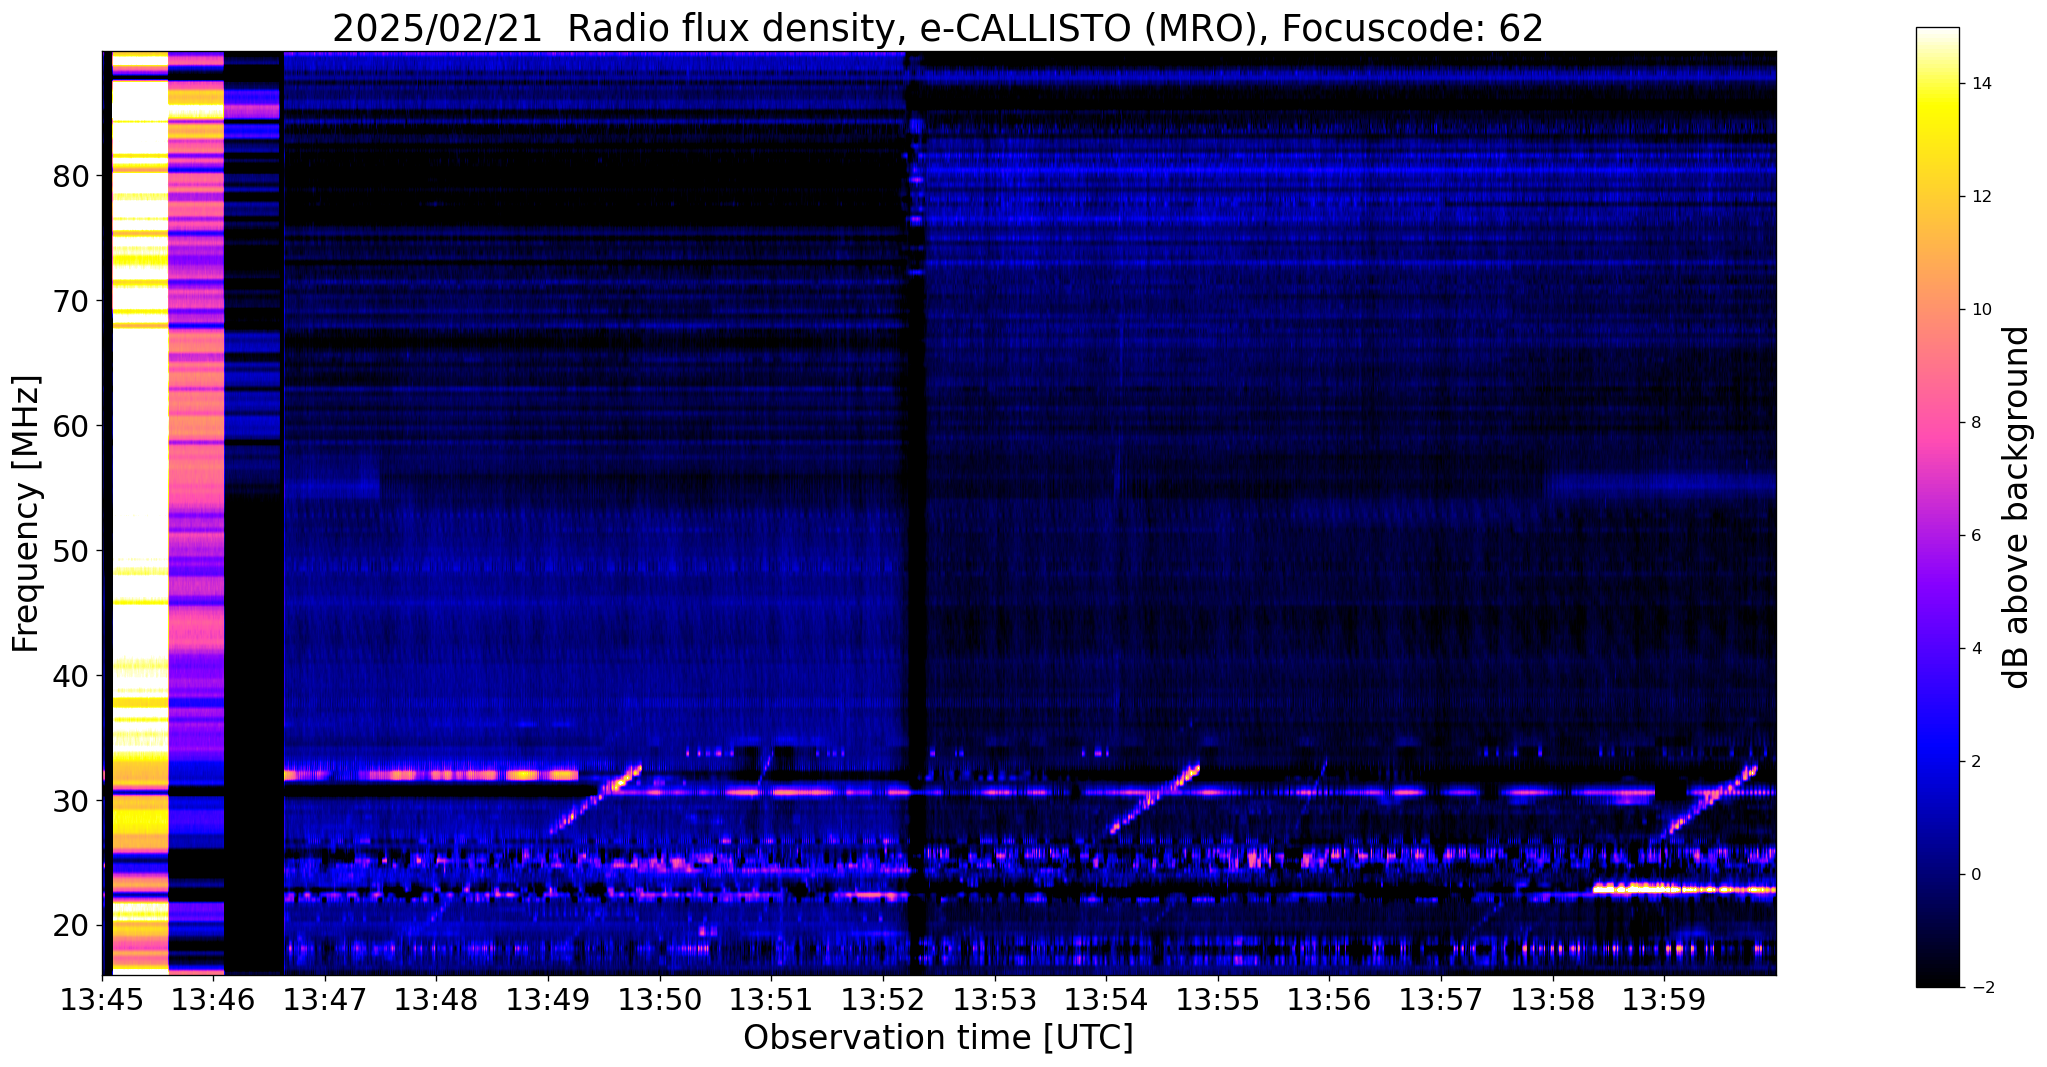
Task: Click the 13:55 time tick label
Action: [x=1218, y=999]
